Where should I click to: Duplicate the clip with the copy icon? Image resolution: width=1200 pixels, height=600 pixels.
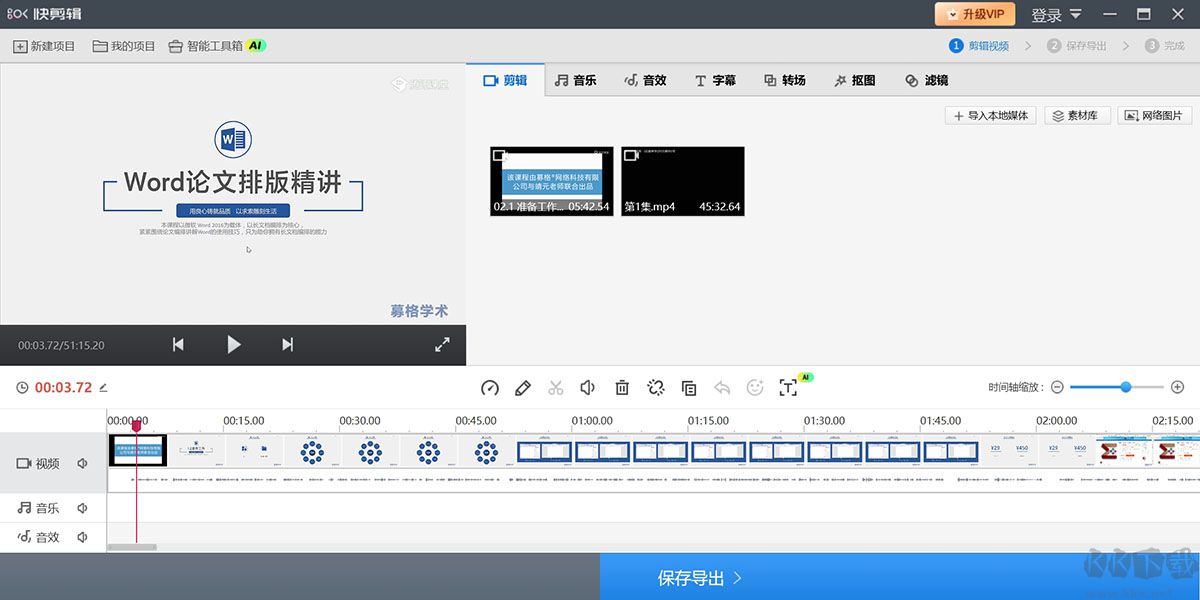[x=688, y=388]
